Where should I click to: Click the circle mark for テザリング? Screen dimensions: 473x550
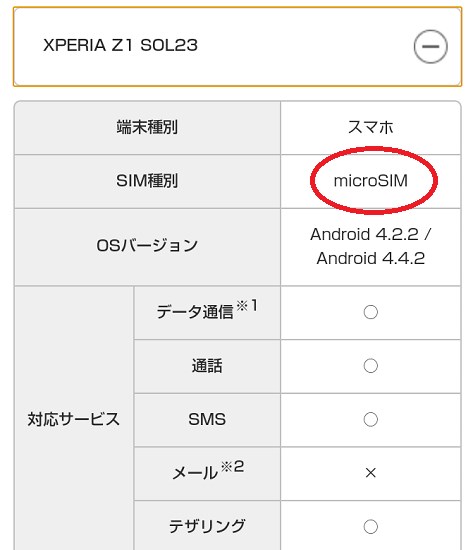[x=371, y=526]
